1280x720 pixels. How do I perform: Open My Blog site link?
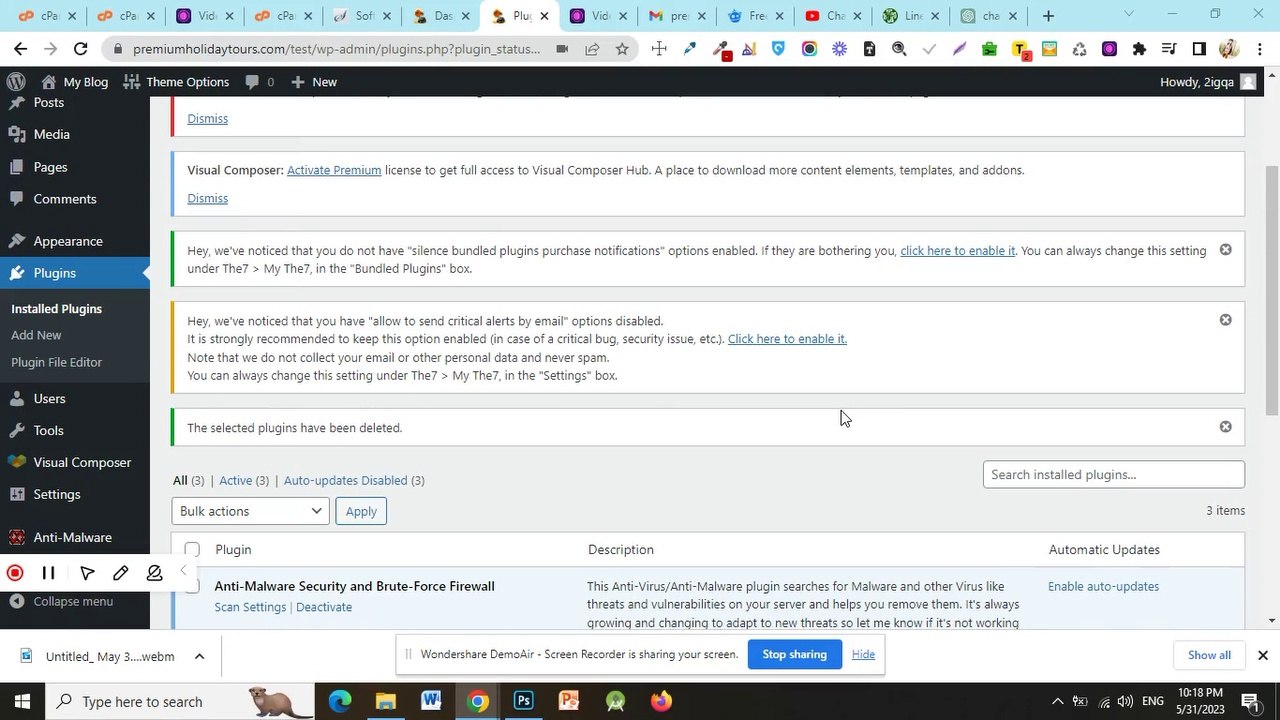pyautogui.click(x=74, y=82)
